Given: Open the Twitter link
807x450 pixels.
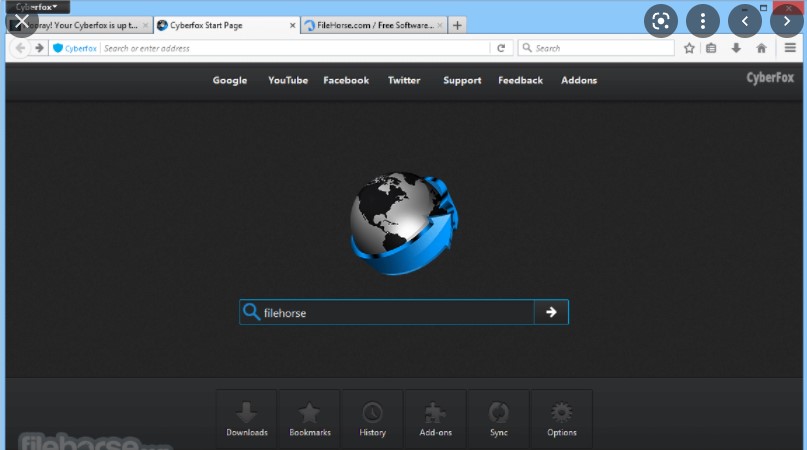Looking at the screenshot, I should click(x=404, y=80).
